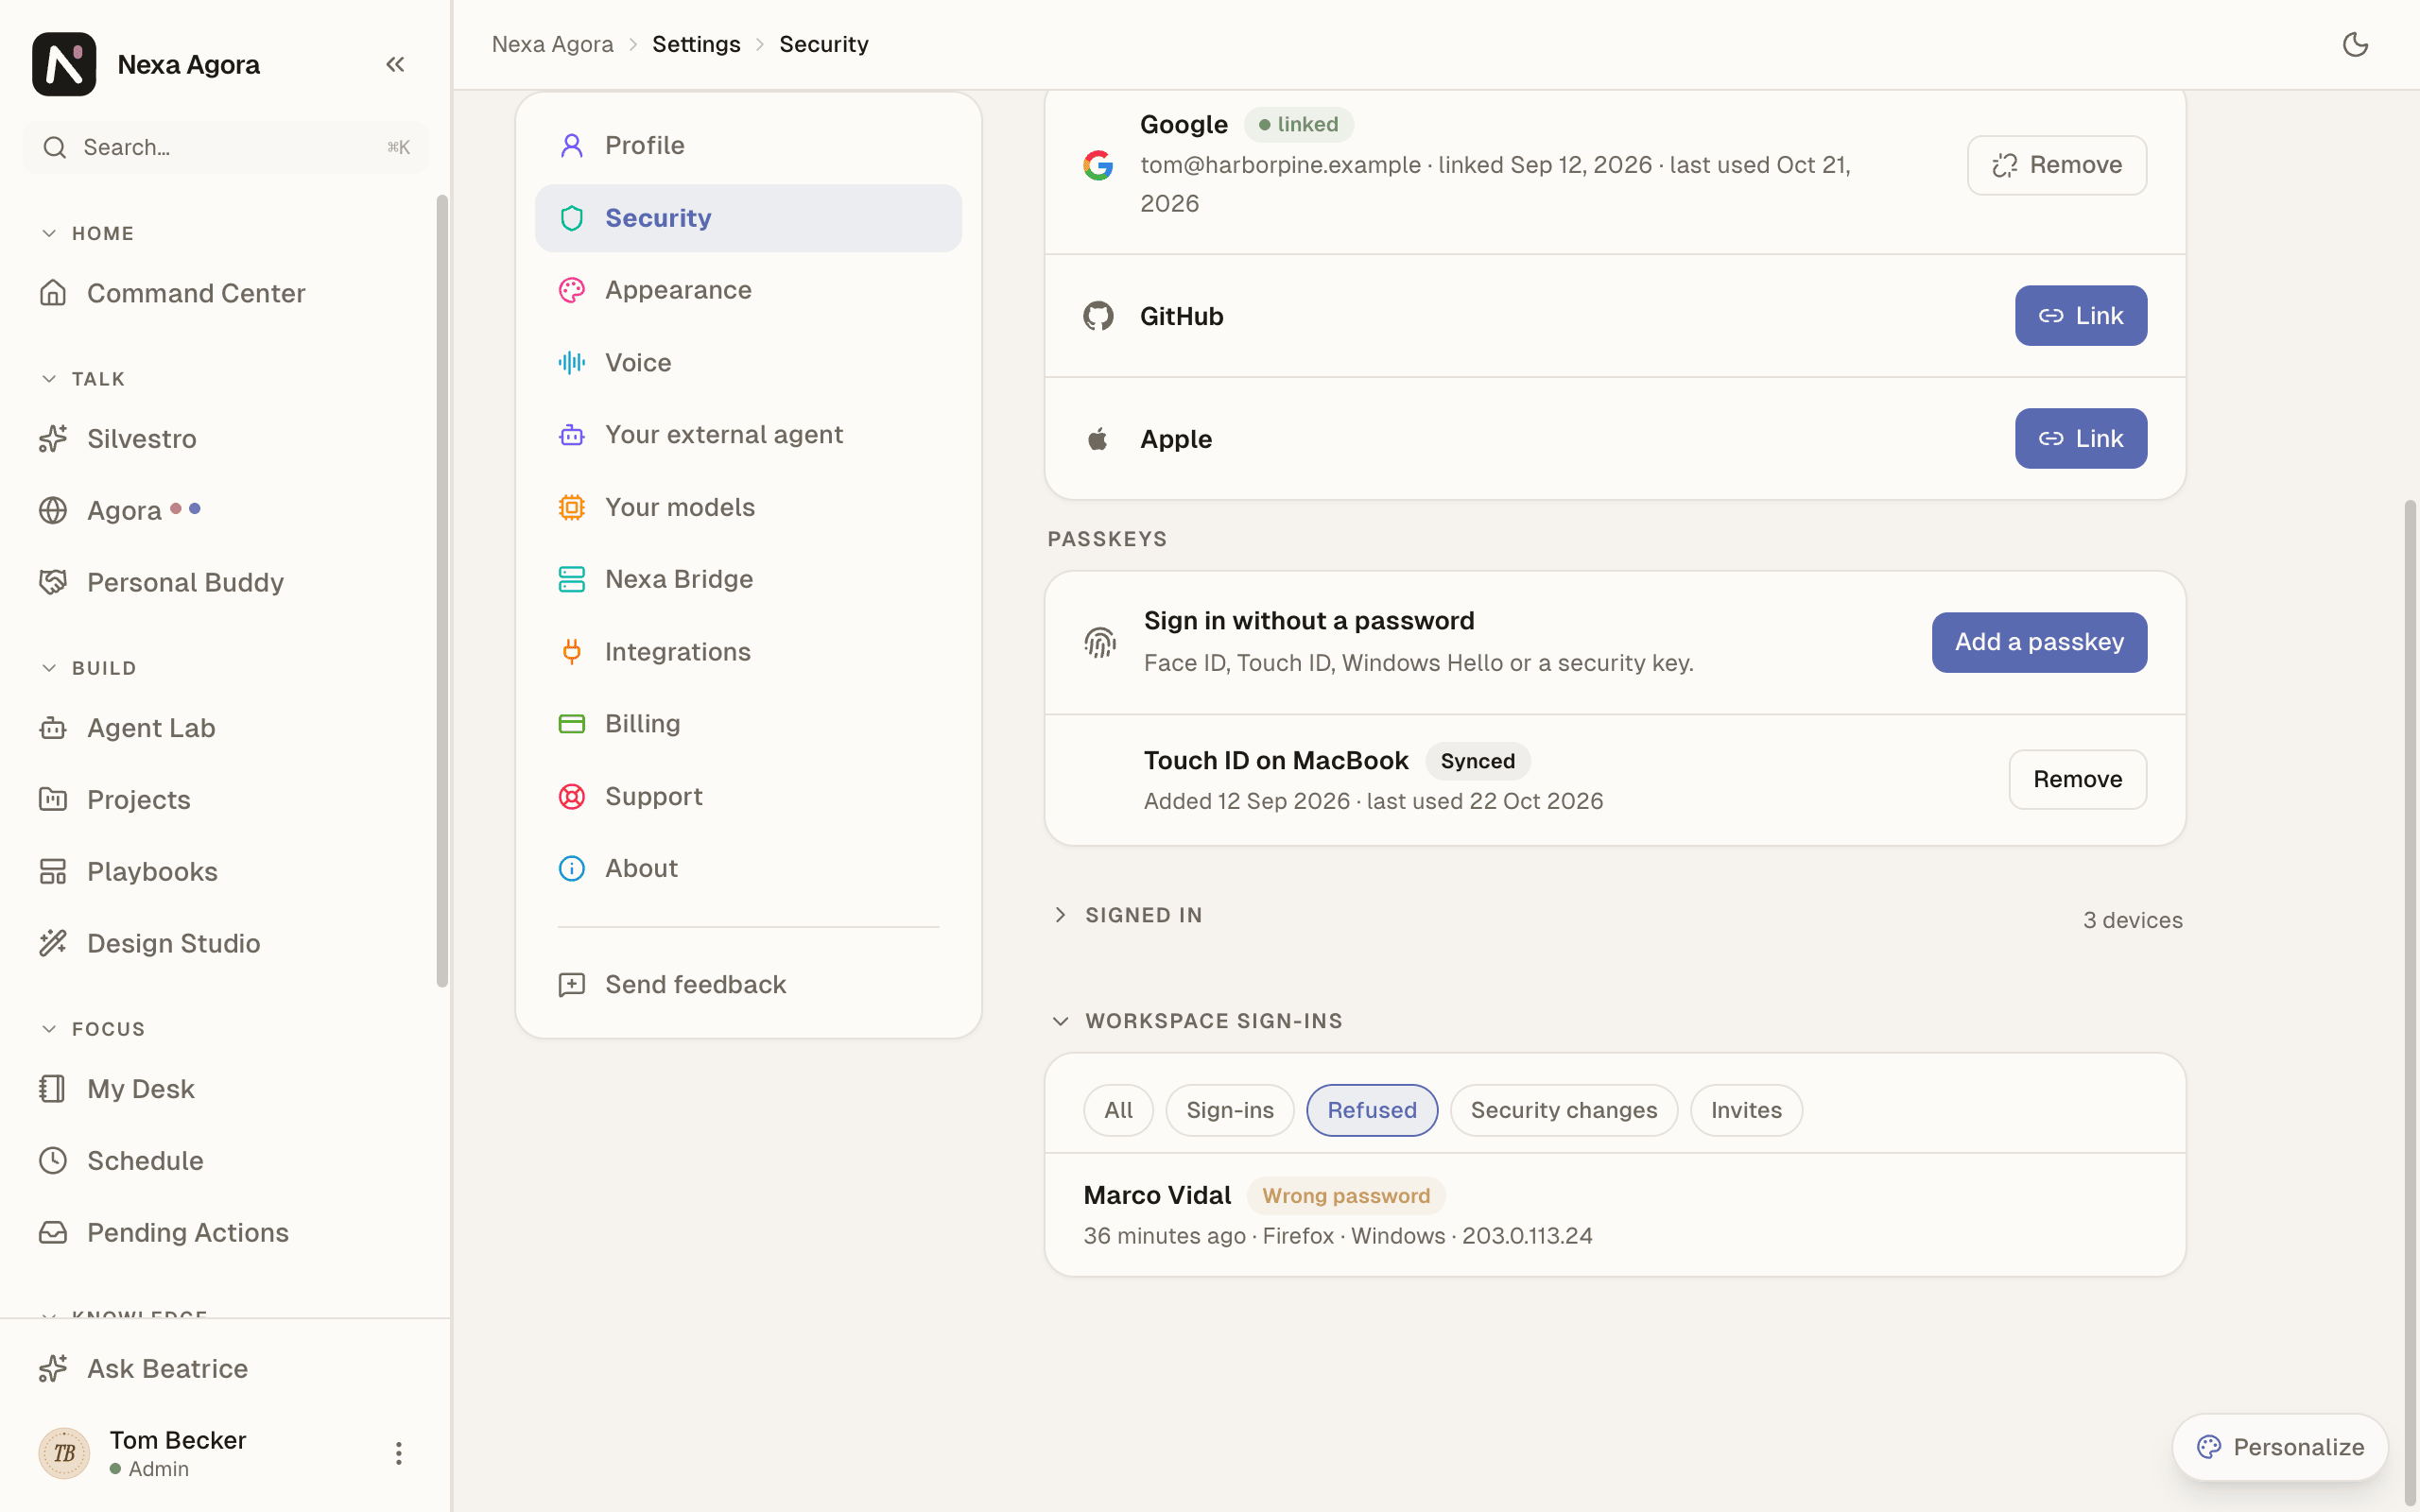Viewport: 2420px width, 1512px height.
Task: Link the GitHub account
Action: (2080, 316)
